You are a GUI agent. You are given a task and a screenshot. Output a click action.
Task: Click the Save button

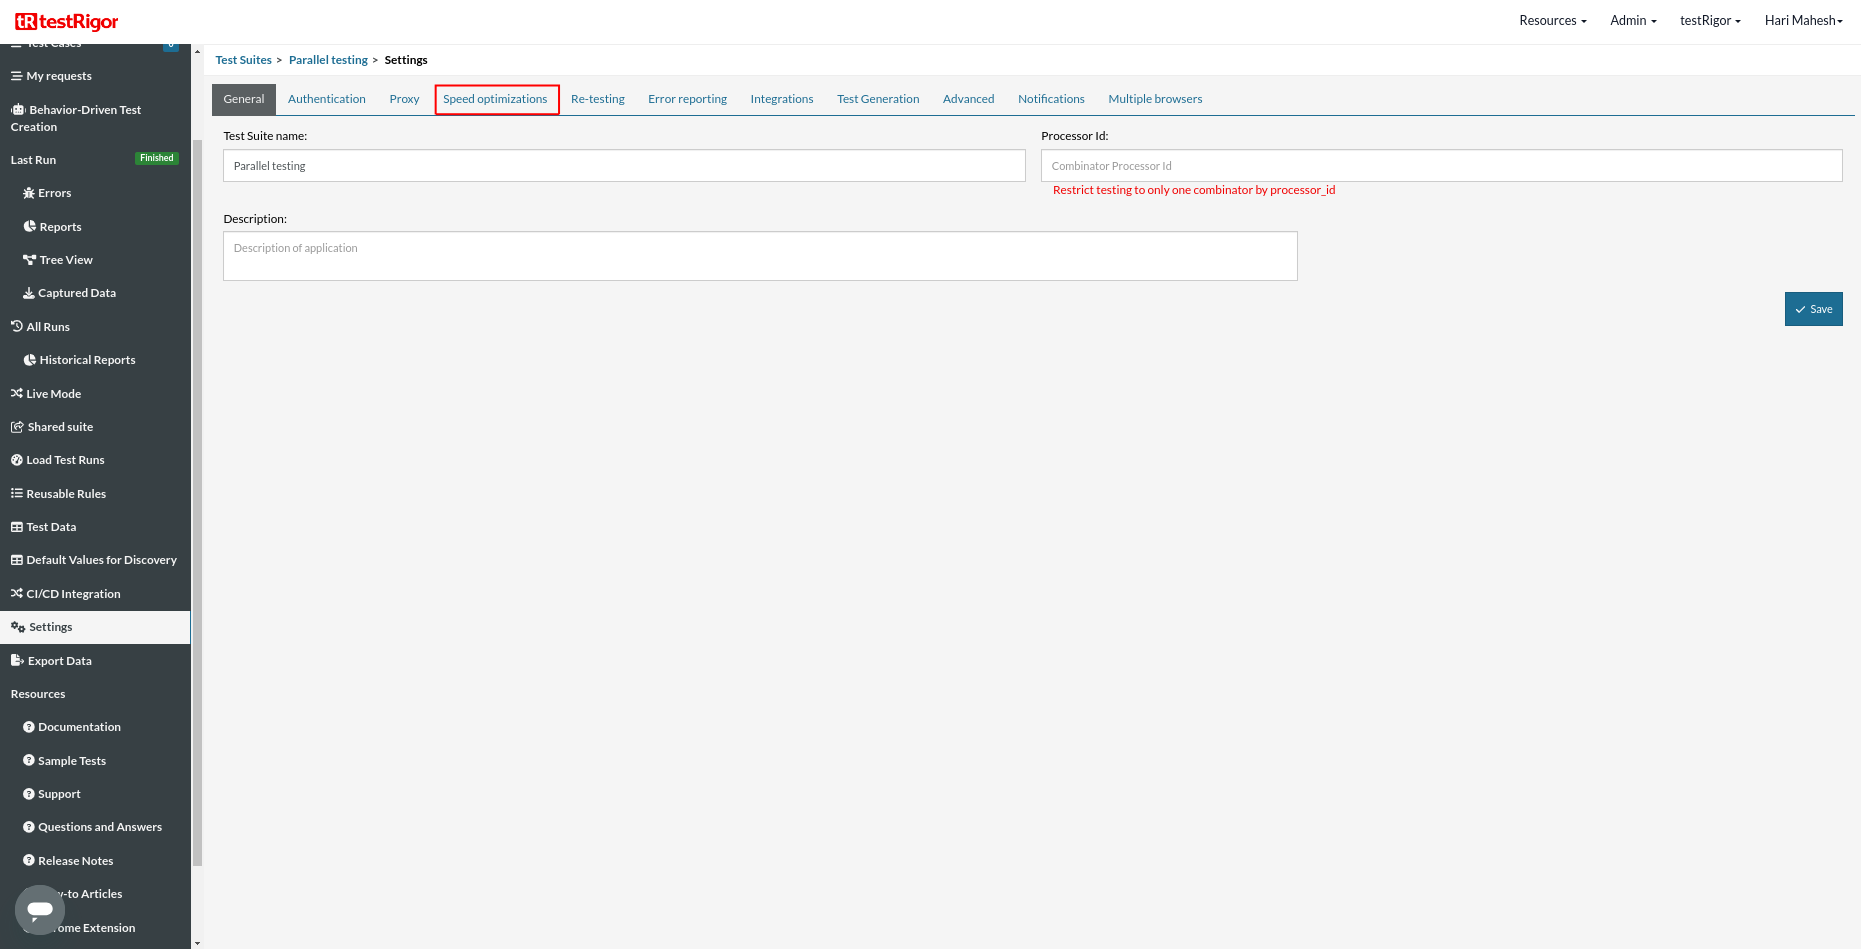pos(1813,309)
